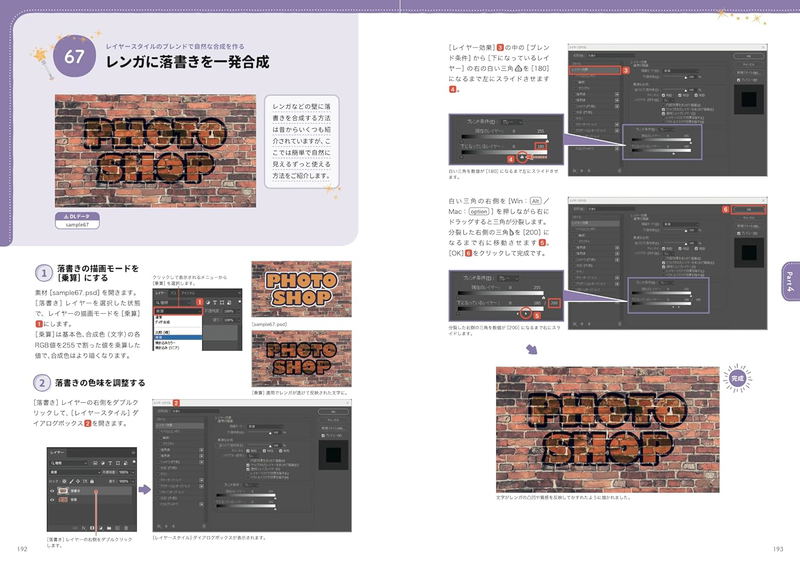
Task: Click delete layer trash icon at panel bottom
Action: coord(126,528)
